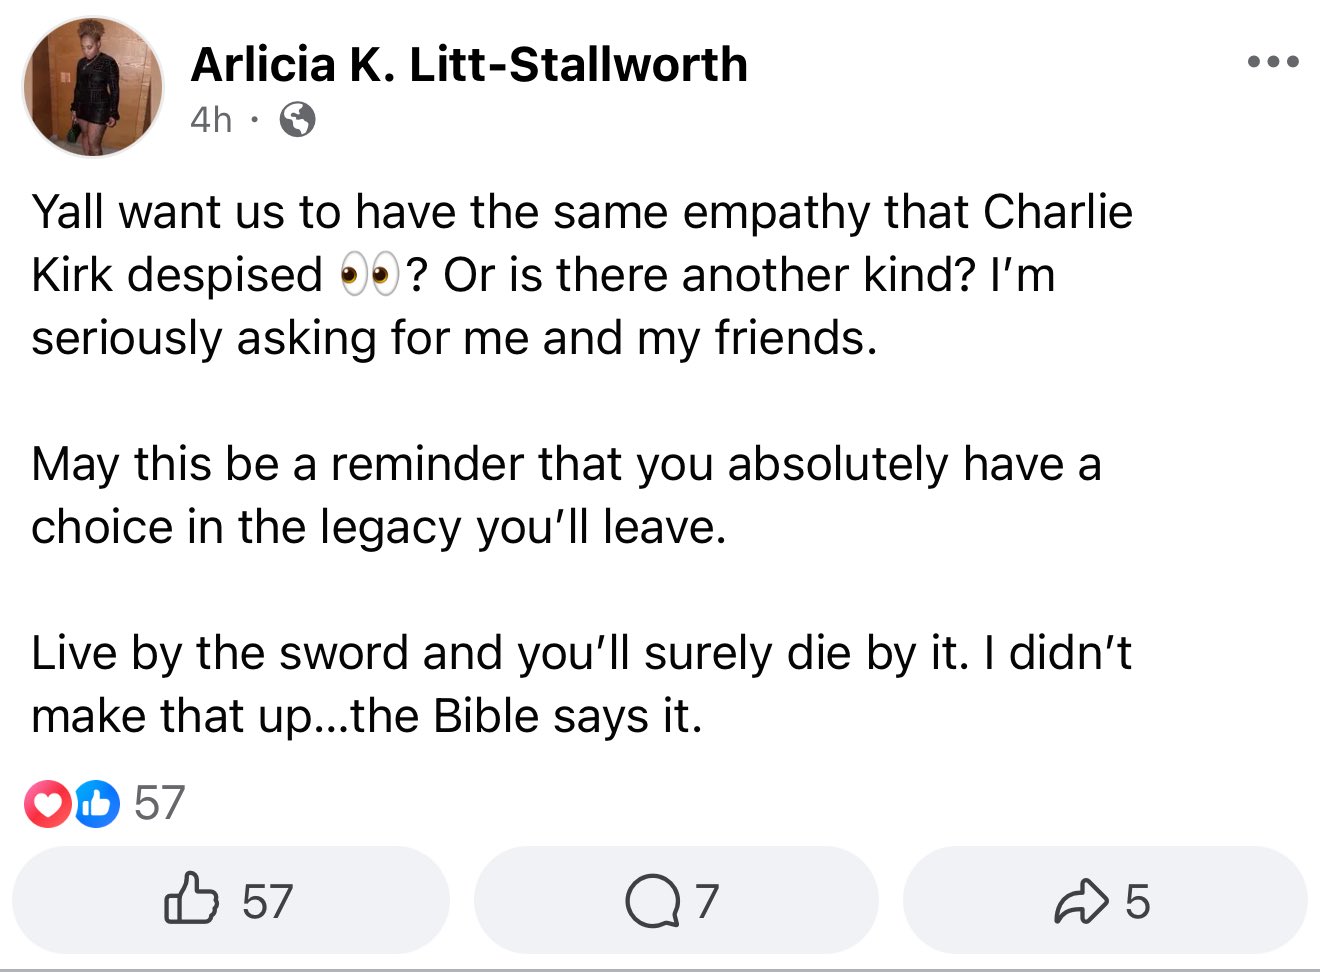Open comments via the 7 count
Screen dimensions: 1320x972
707,901
